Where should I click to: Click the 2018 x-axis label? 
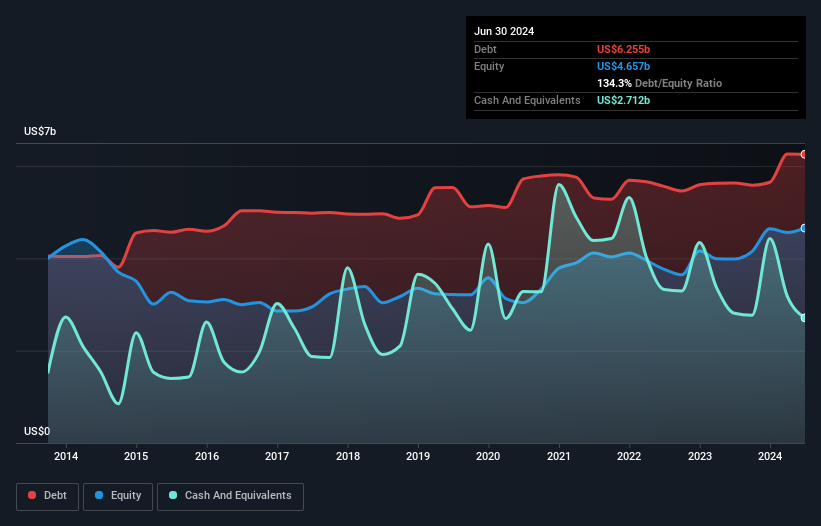[348, 456]
